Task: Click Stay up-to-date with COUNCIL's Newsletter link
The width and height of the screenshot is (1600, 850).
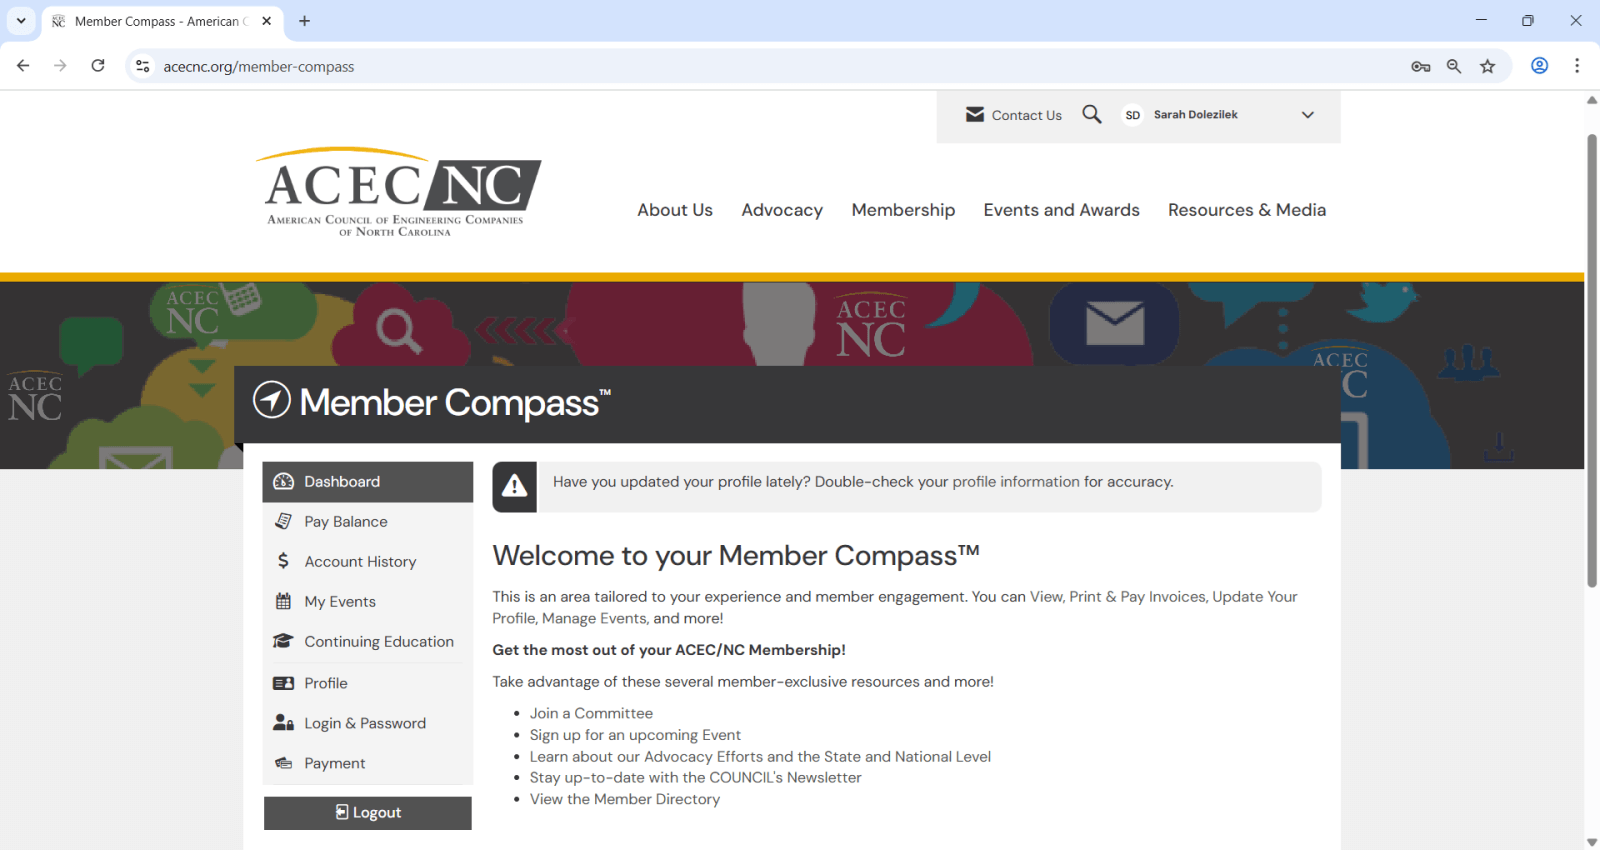Action: 695,778
